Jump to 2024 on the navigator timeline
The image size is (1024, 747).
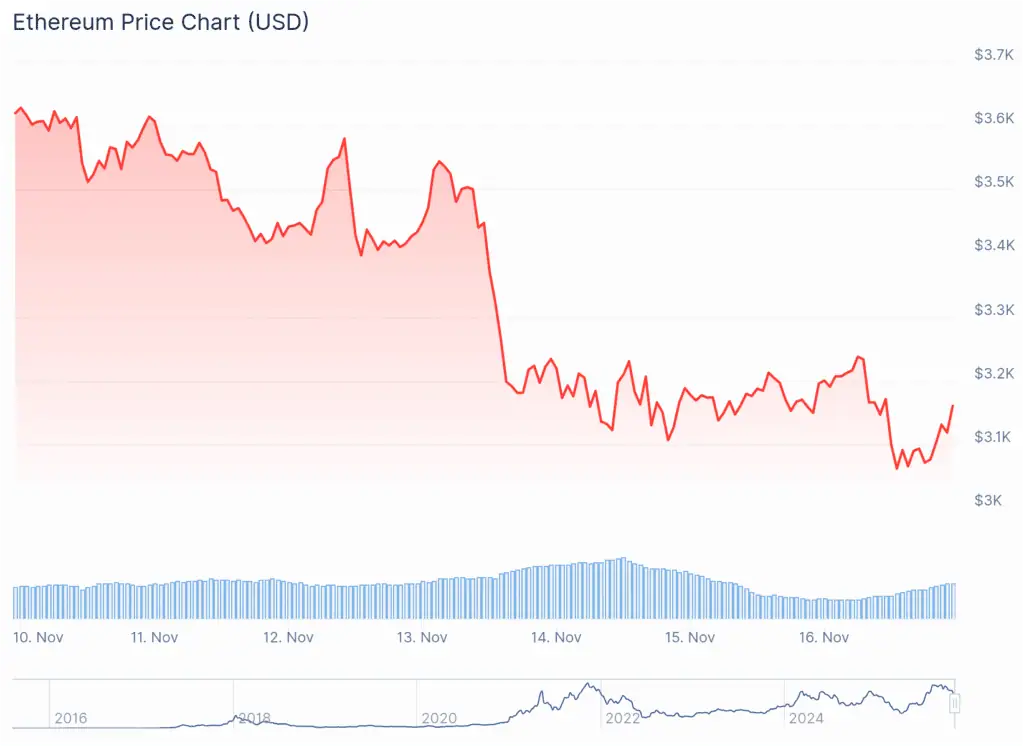tap(806, 718)
